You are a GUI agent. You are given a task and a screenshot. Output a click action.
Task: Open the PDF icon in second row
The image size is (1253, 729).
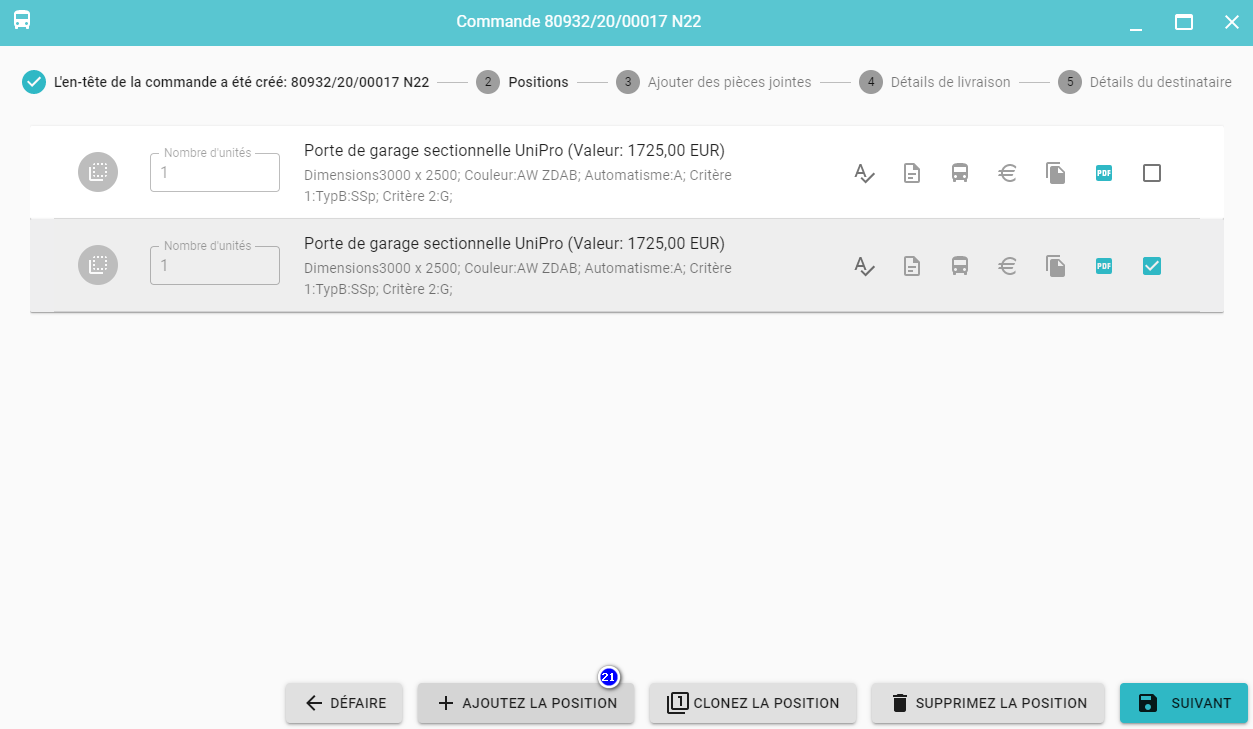1104,266
